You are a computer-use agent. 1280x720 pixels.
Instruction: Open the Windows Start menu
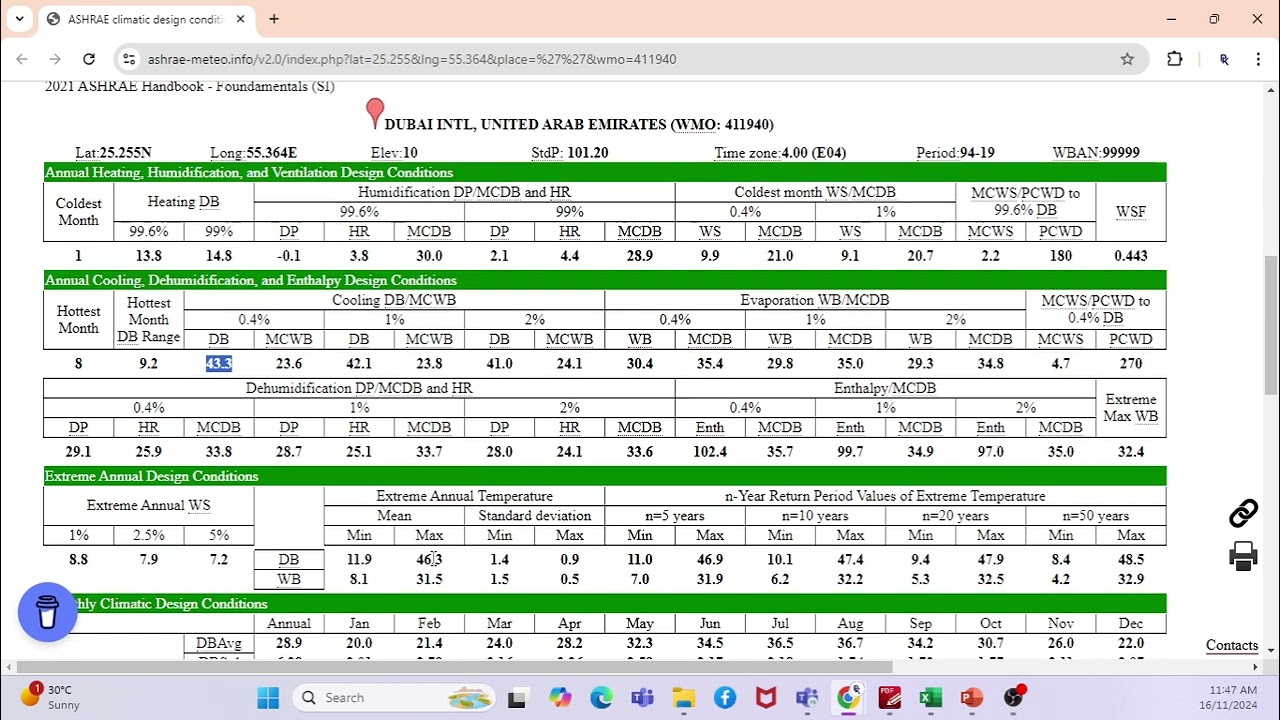[x=268, y=698]
